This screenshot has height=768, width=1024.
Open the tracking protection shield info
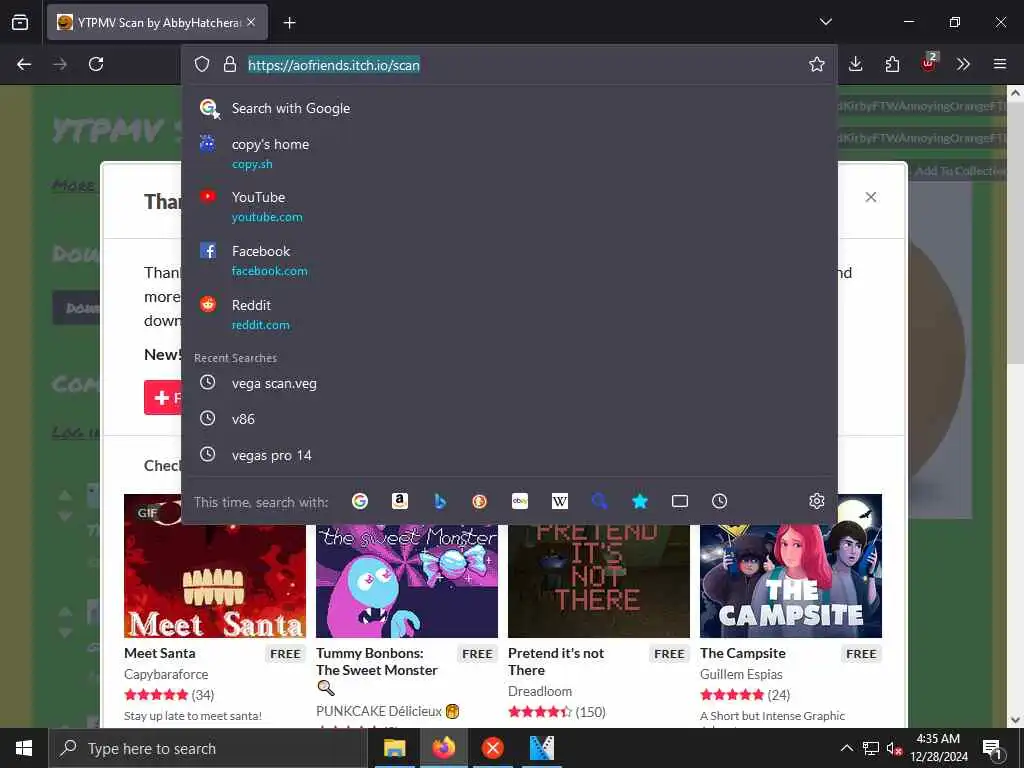[202, 64]
